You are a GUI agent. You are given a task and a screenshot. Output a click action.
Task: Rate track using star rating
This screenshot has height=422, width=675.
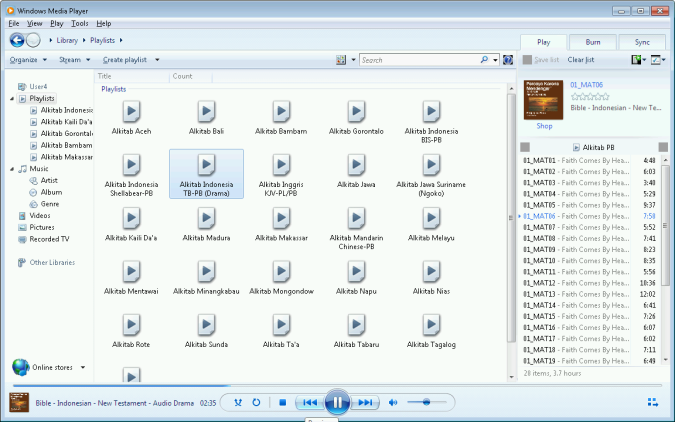coord(590,96)
